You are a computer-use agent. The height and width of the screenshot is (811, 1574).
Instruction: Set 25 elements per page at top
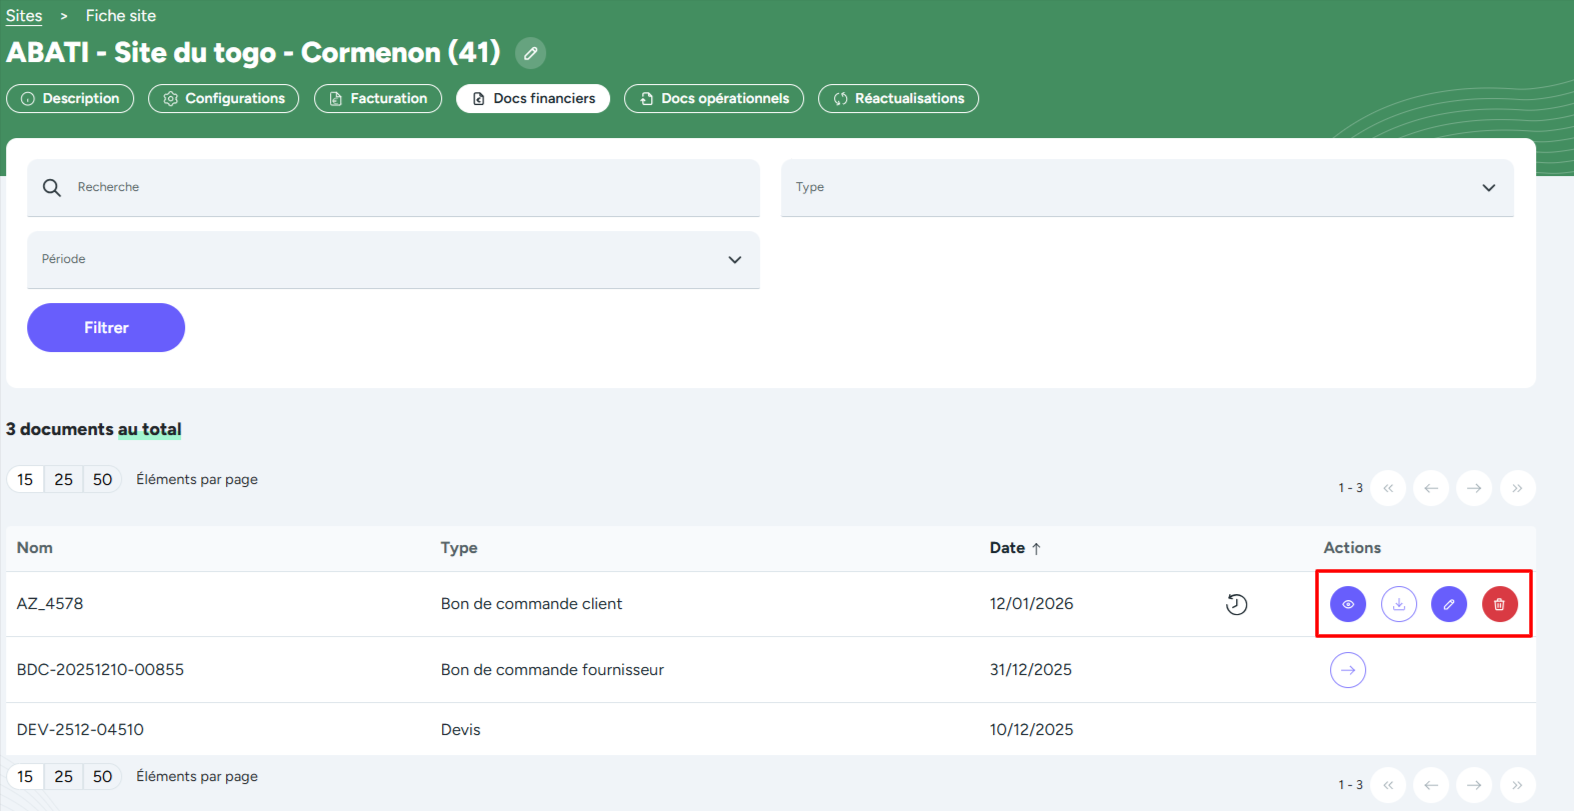coord(63,480)
